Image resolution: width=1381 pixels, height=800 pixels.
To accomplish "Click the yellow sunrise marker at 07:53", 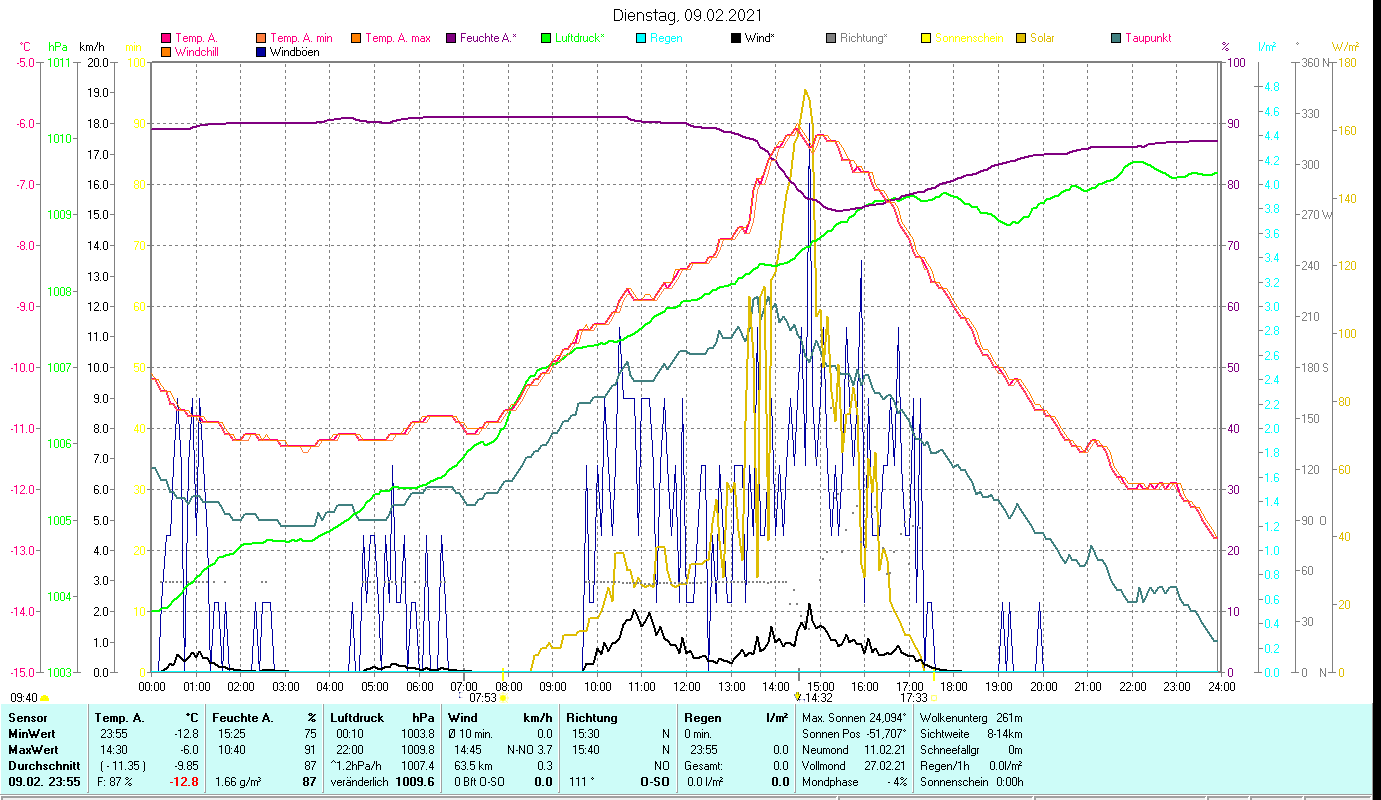I will click(x=503, y=698).
